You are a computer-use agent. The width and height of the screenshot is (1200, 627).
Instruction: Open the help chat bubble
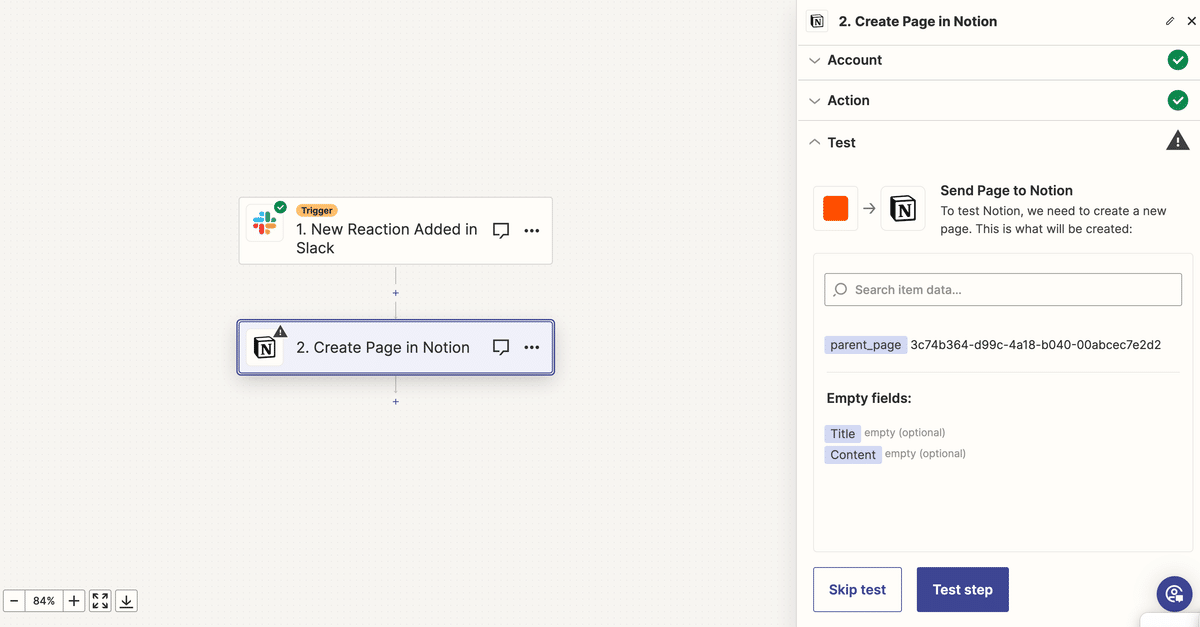click(x=1174, y=594)
